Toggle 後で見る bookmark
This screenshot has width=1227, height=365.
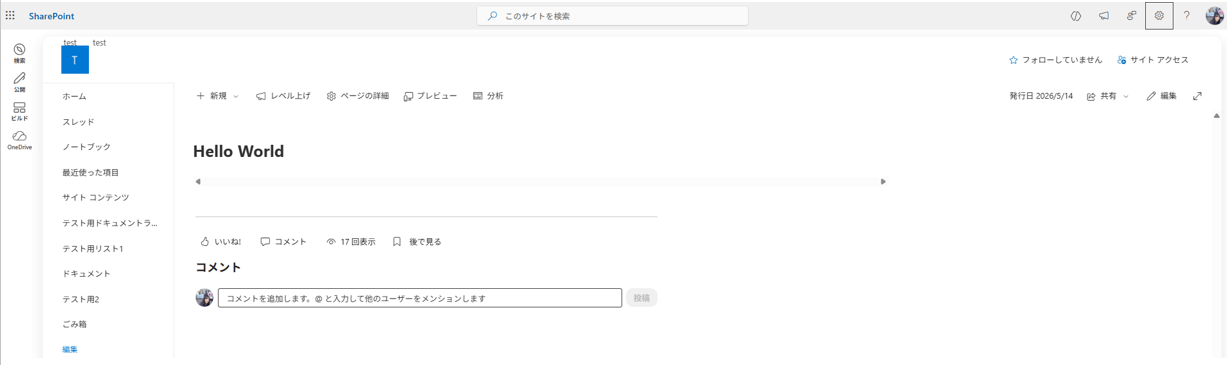[416, 242]
